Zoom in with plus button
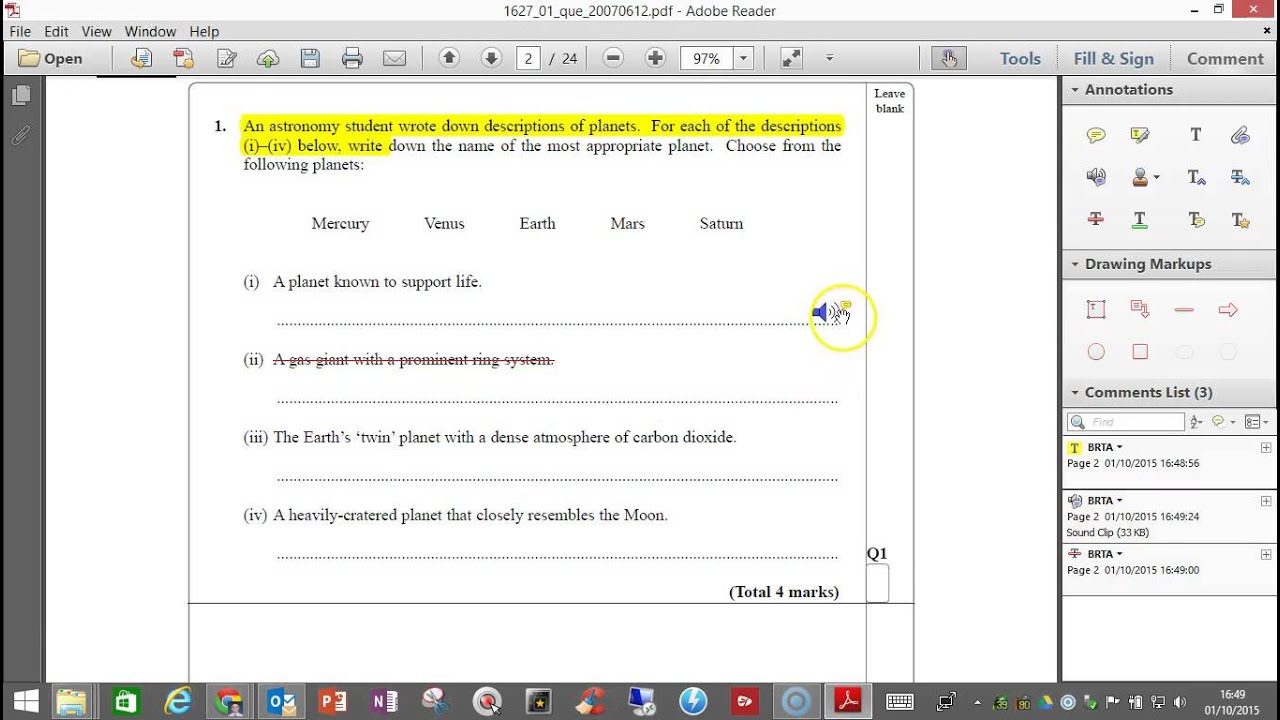1280x720 pixels. point(655,58)
